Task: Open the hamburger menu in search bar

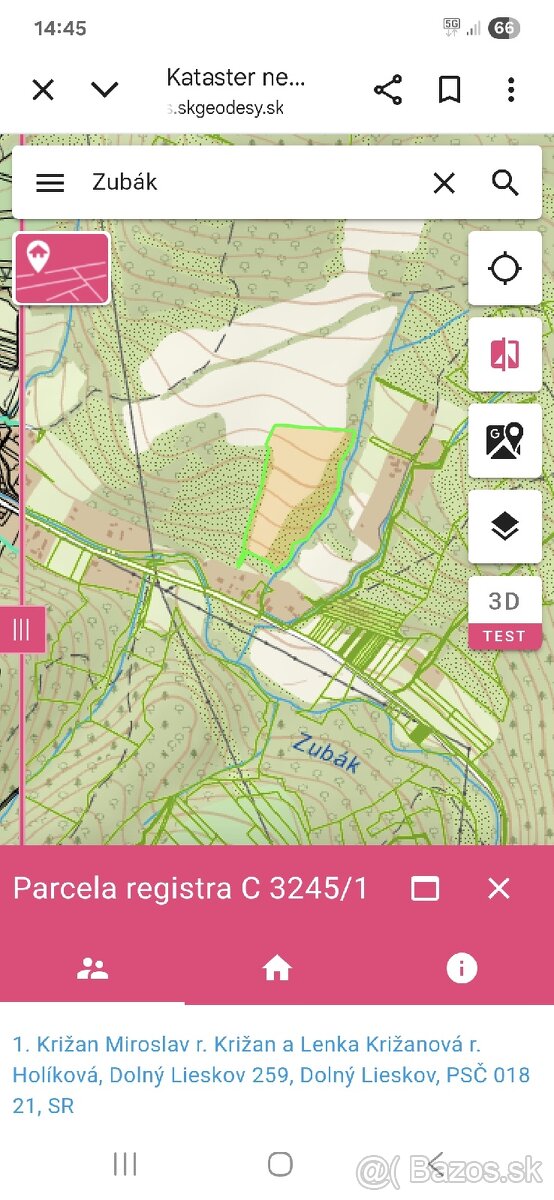Action: point(50,183)
